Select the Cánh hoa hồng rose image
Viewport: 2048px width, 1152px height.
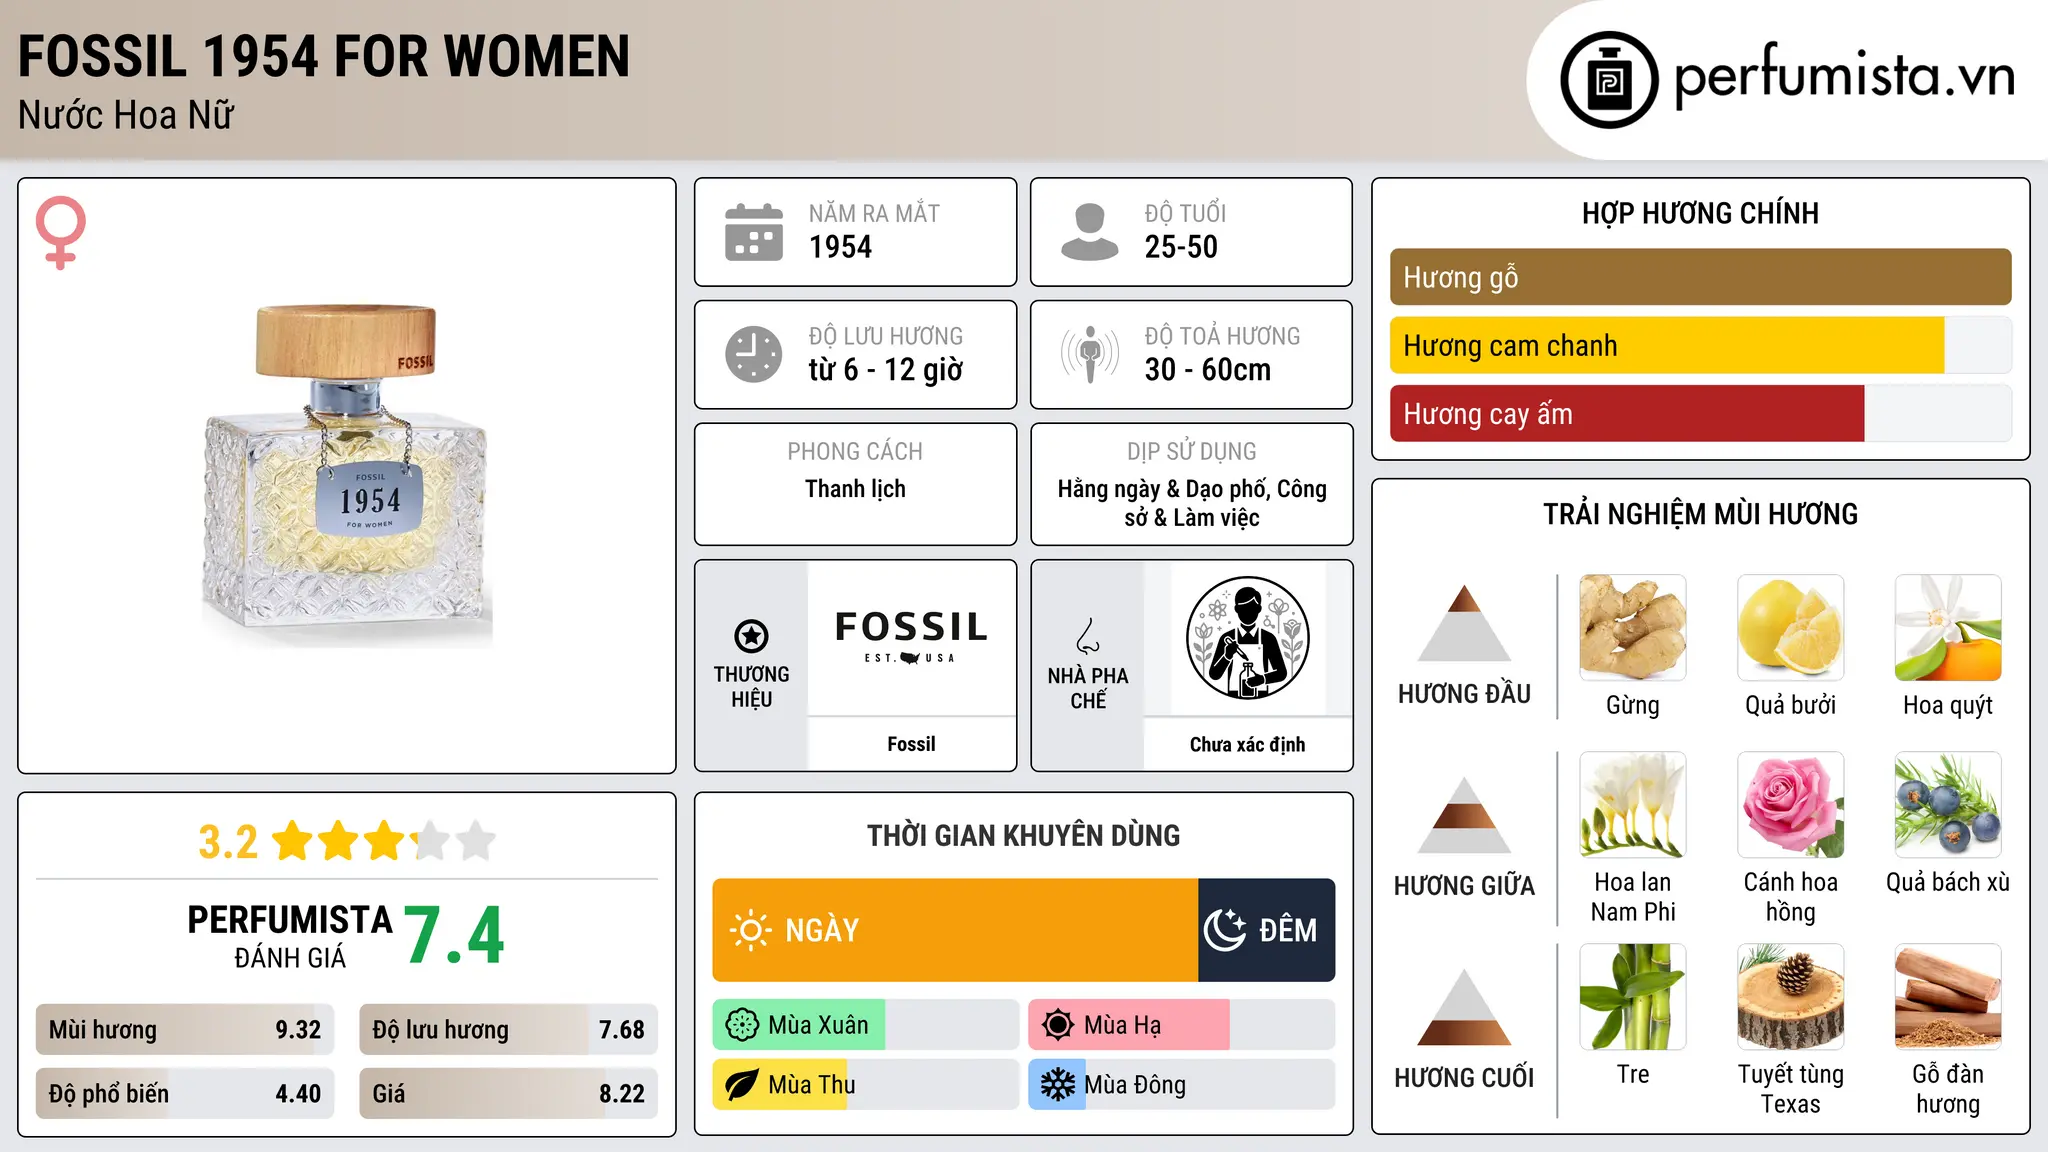click(x=1790, y=805)
